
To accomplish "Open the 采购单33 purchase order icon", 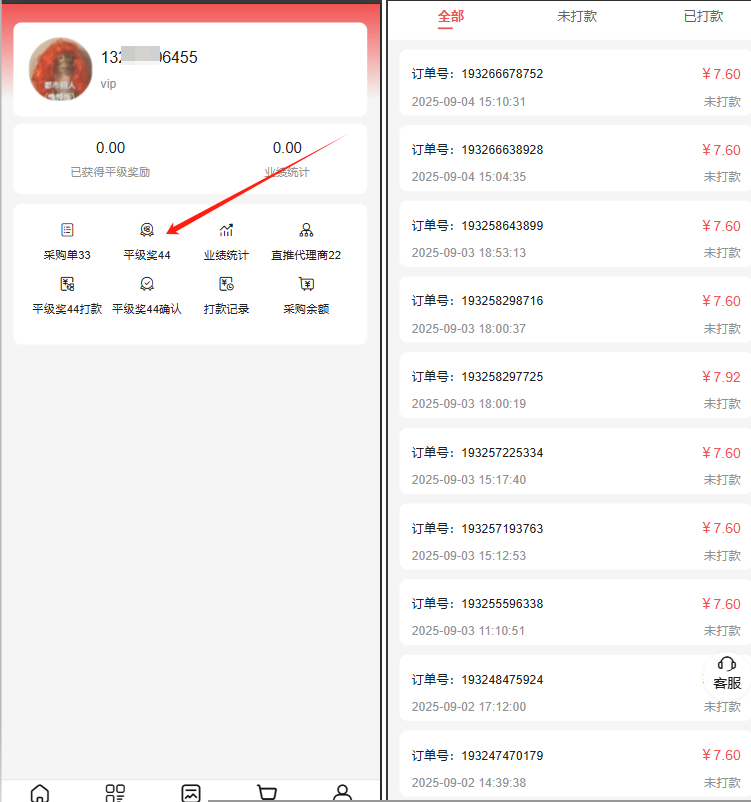I will coord(67,230).
